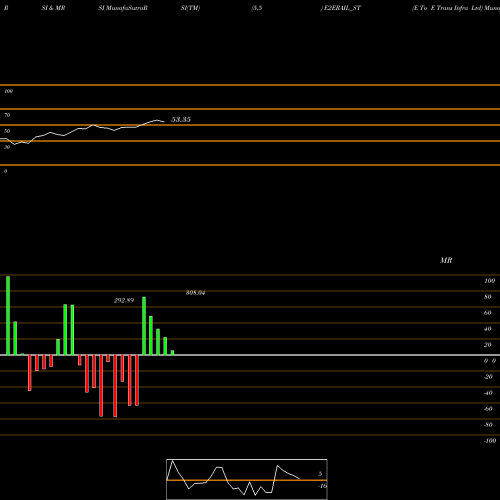
Task: Click the 398.04 value label
Action: click(x=195, y=293)
